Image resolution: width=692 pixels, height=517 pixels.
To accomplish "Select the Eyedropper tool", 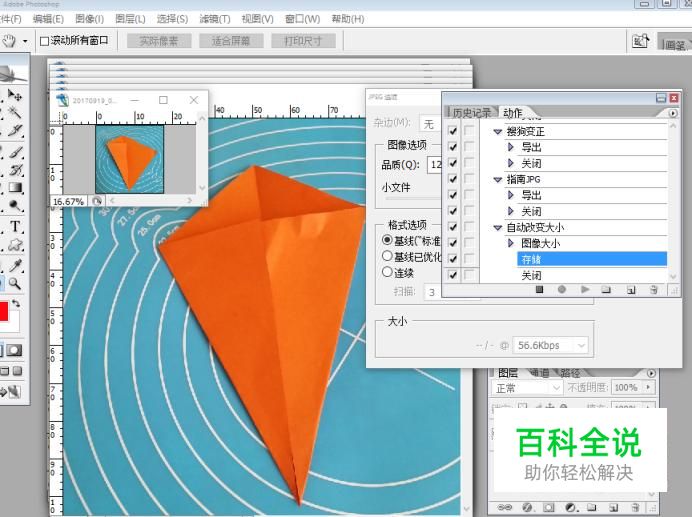I will [15, 265].
